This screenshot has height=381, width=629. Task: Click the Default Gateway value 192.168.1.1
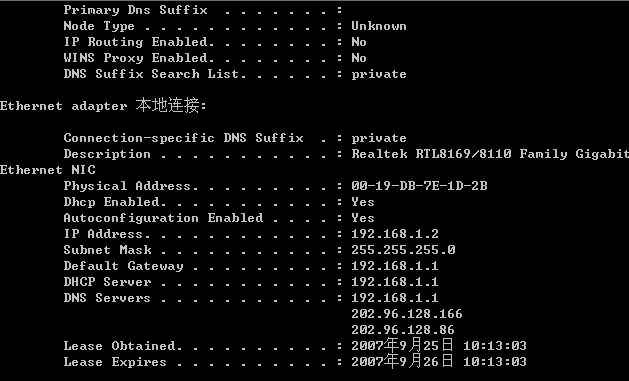[395, 266]
